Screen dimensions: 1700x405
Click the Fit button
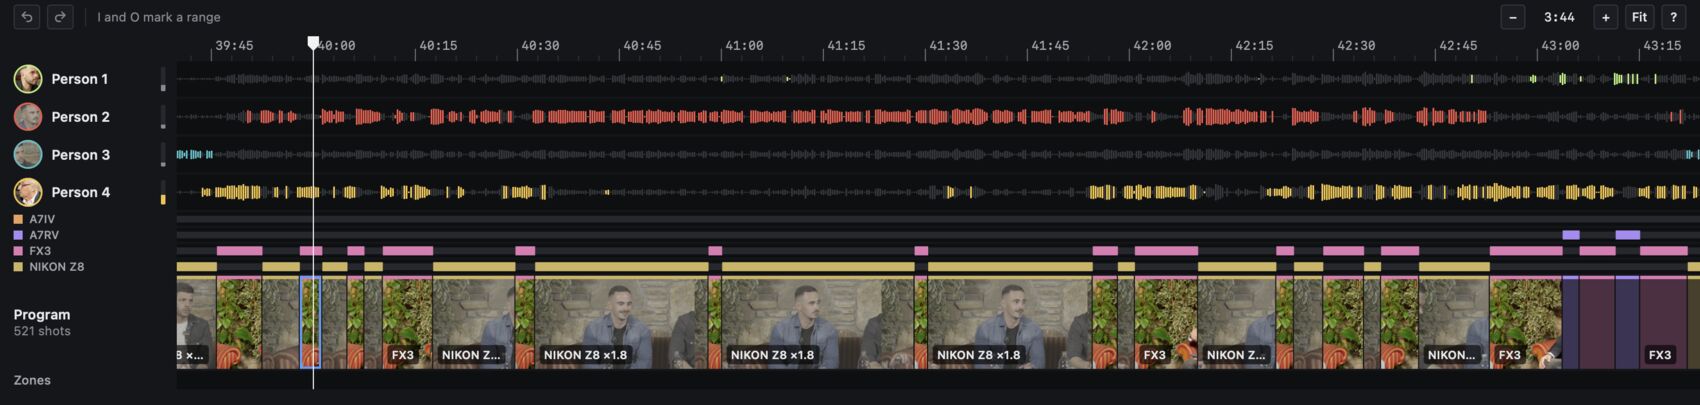point(1639,17)
